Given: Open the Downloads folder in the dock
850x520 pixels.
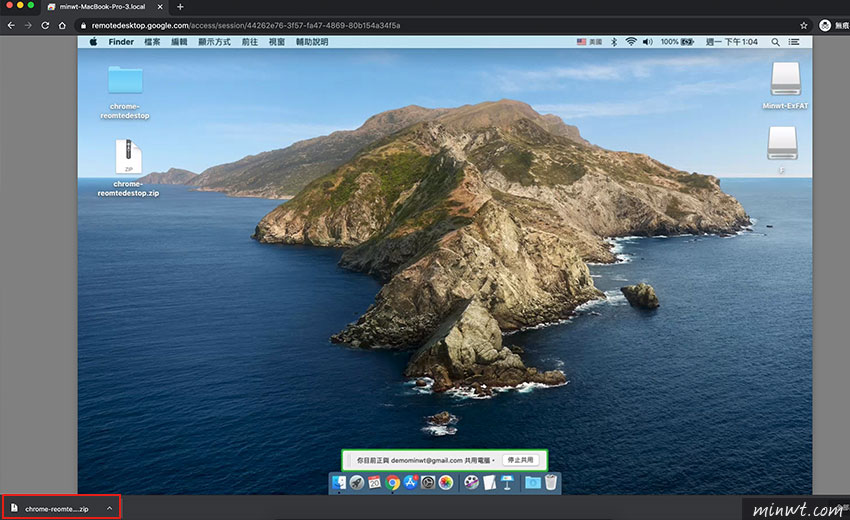Looking at the screenshot, I should 533,482.
